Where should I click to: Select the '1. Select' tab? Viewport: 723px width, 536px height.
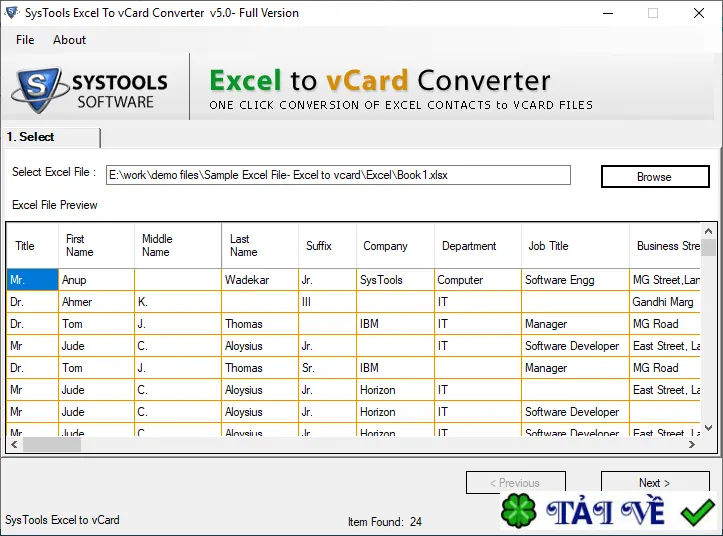(x=52, y=137)
